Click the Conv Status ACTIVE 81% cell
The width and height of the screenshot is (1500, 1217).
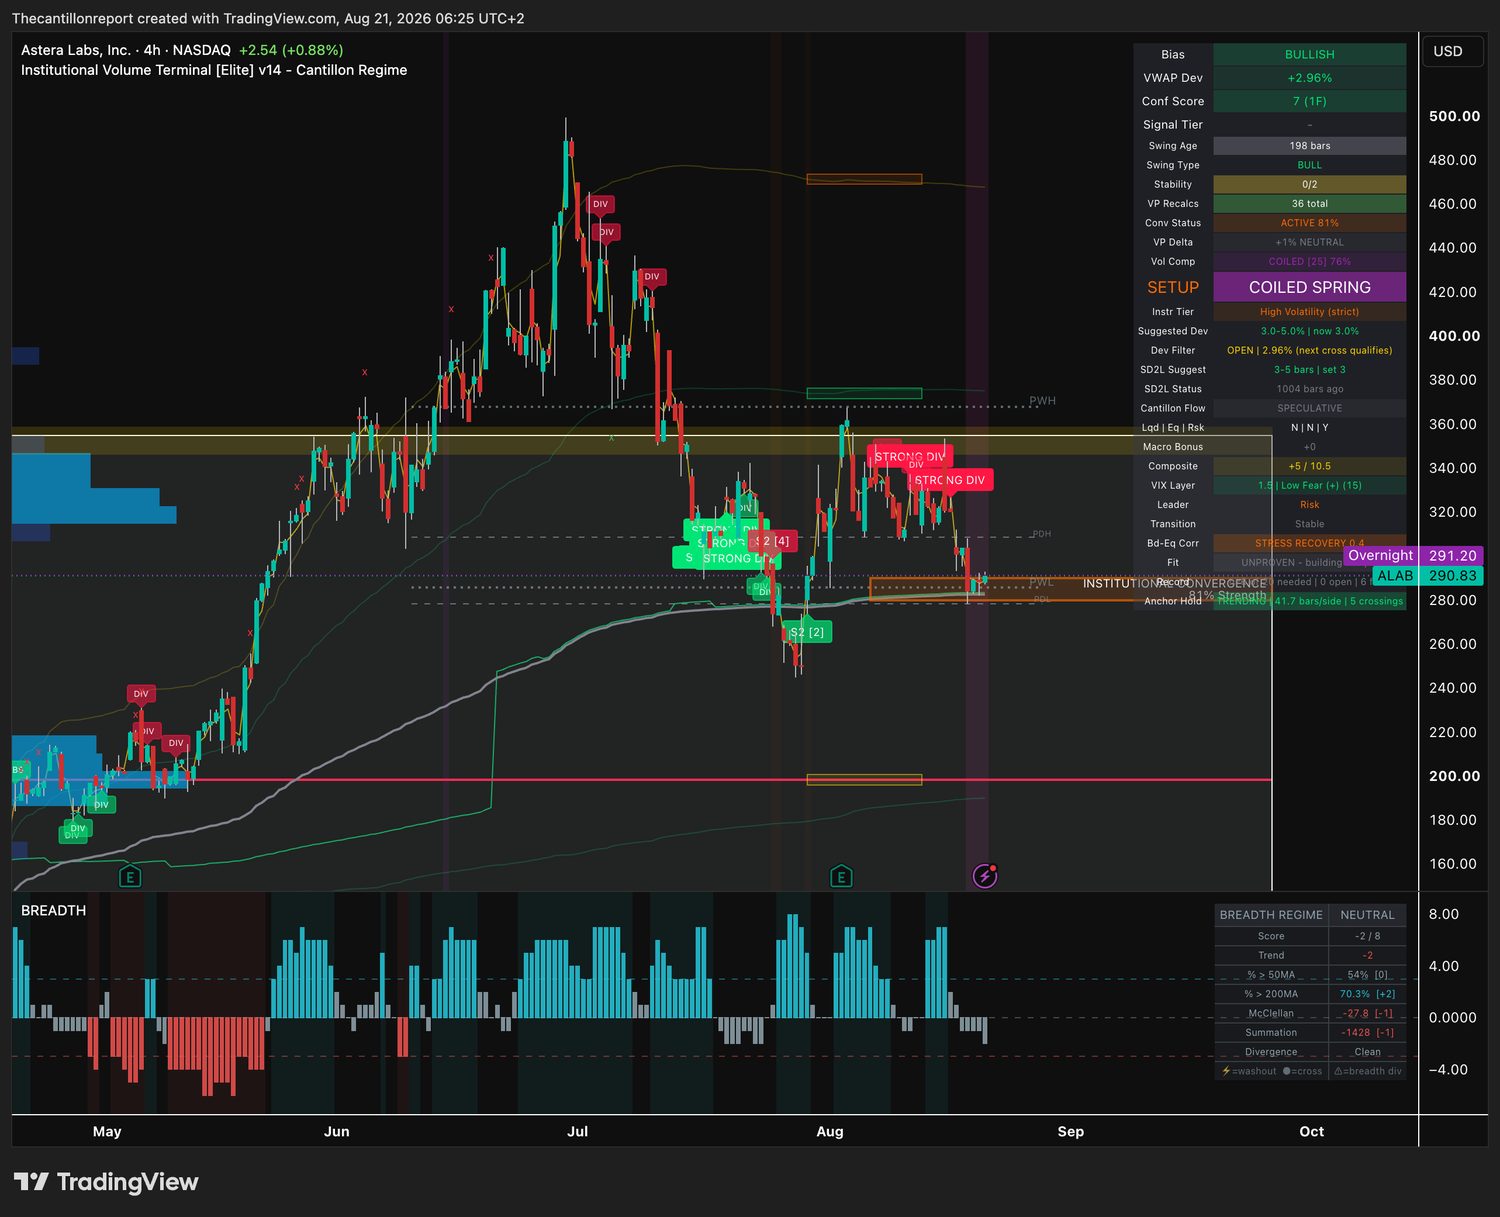[x=1310, y=223]
